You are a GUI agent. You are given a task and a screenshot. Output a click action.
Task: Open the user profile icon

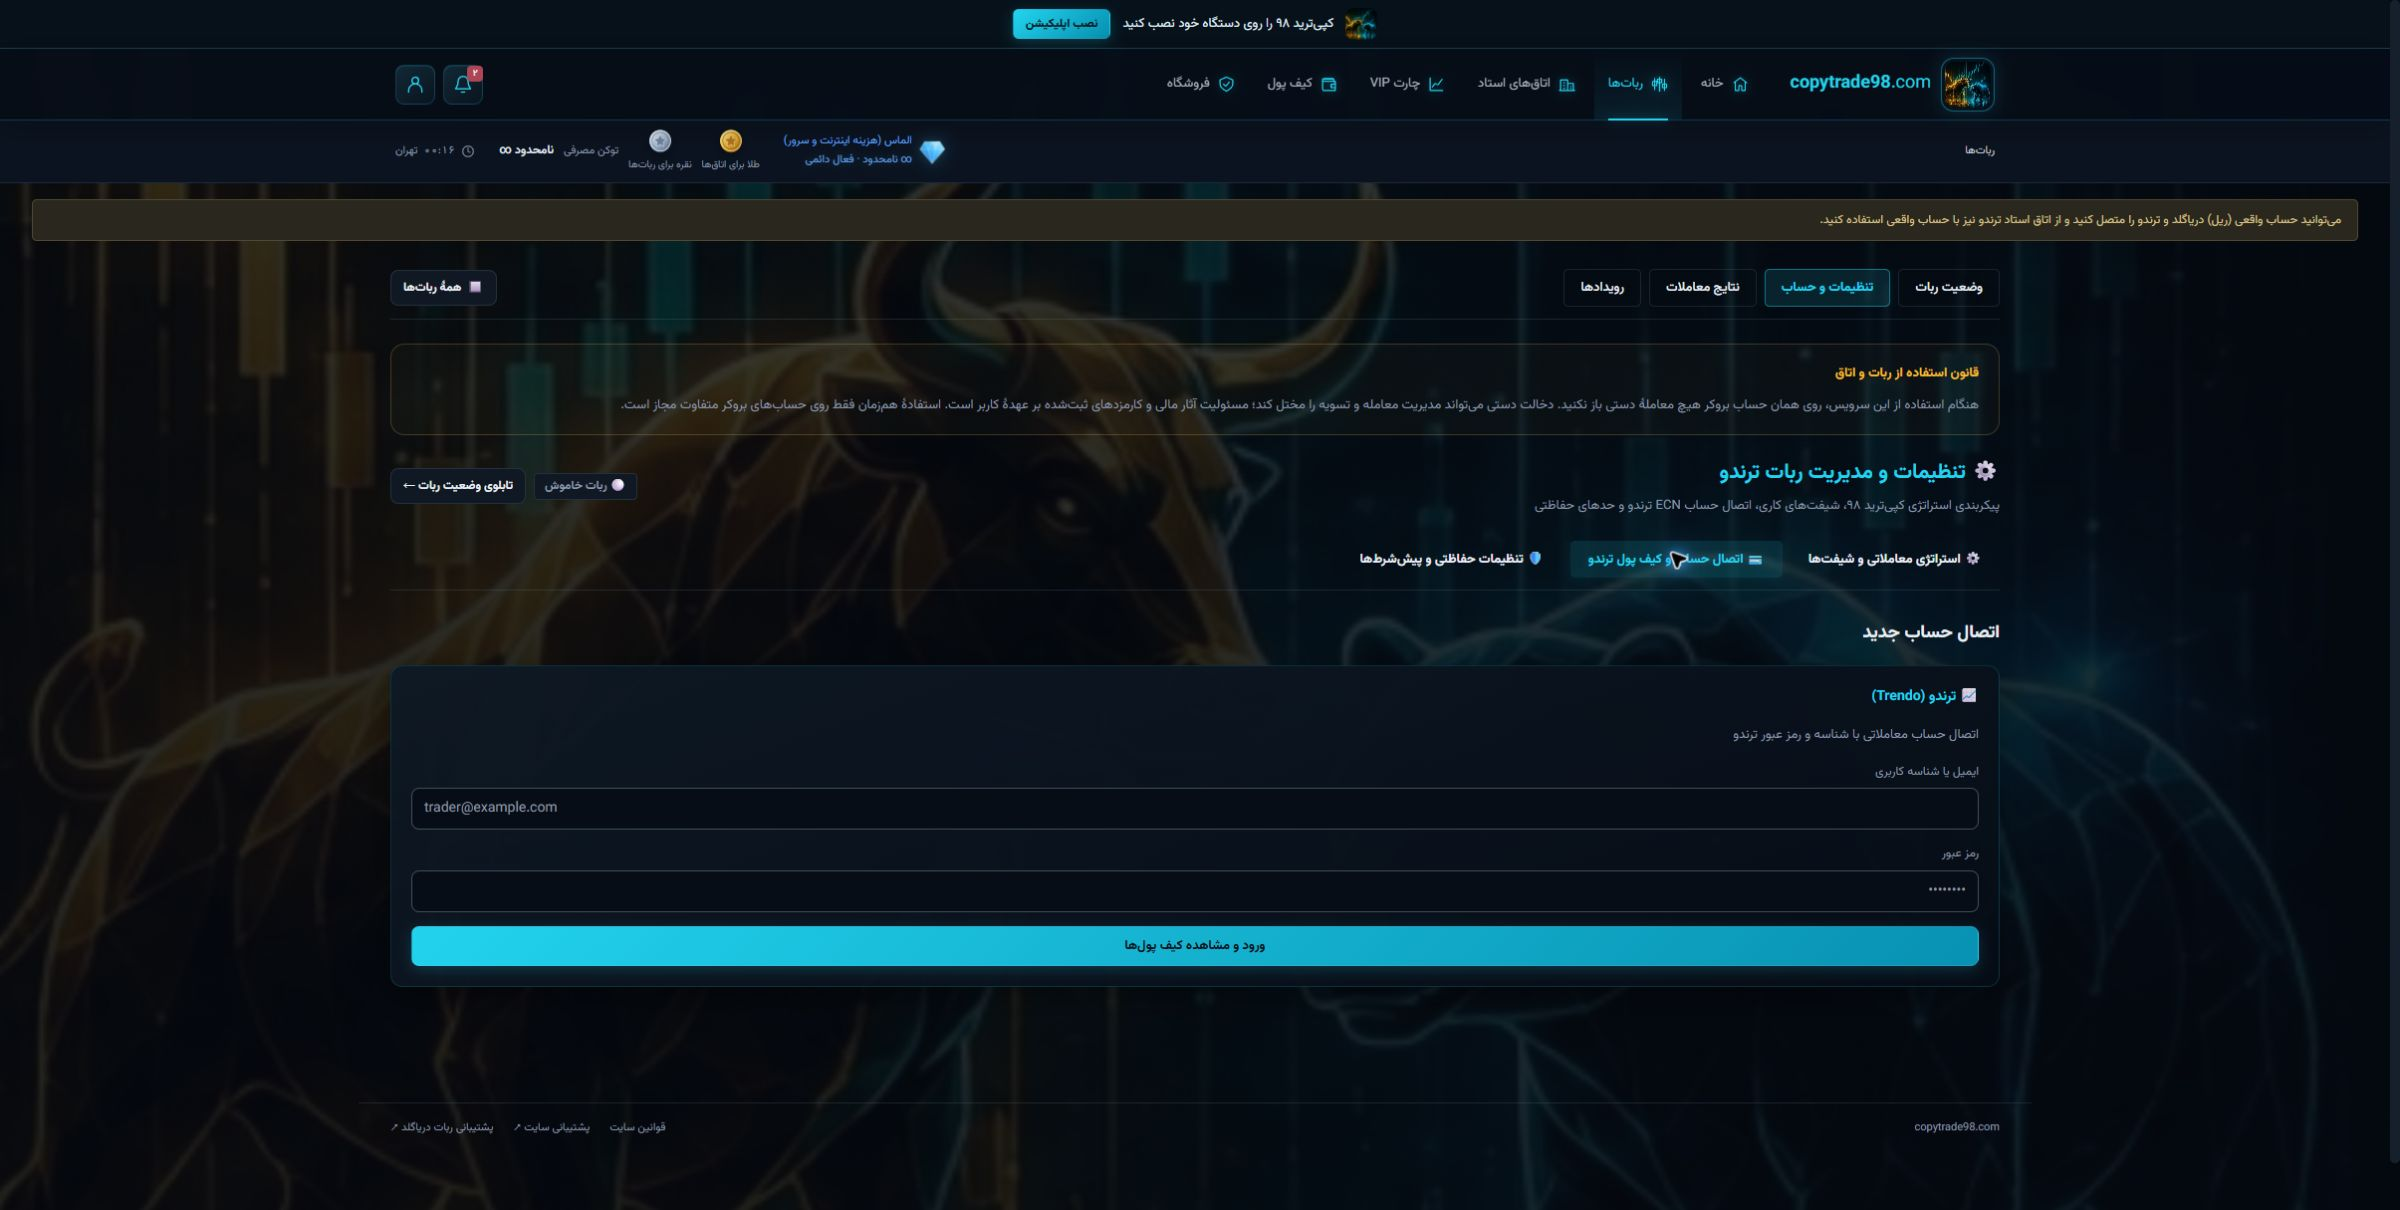[415, 84]
